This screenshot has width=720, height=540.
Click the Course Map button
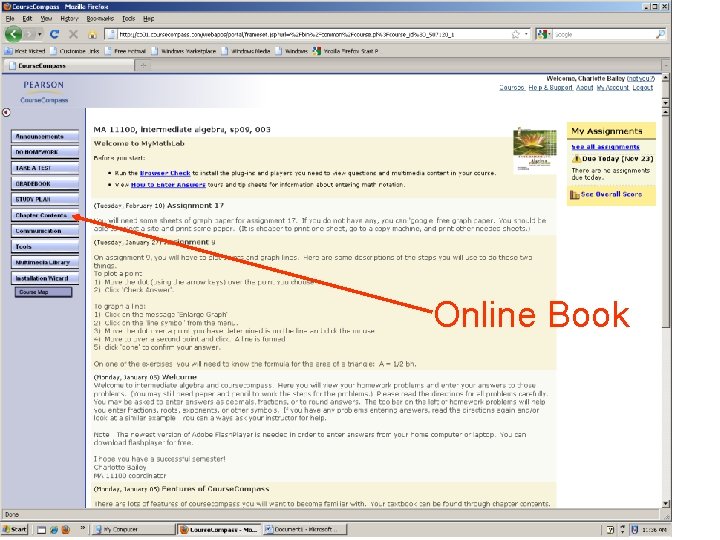44,292
